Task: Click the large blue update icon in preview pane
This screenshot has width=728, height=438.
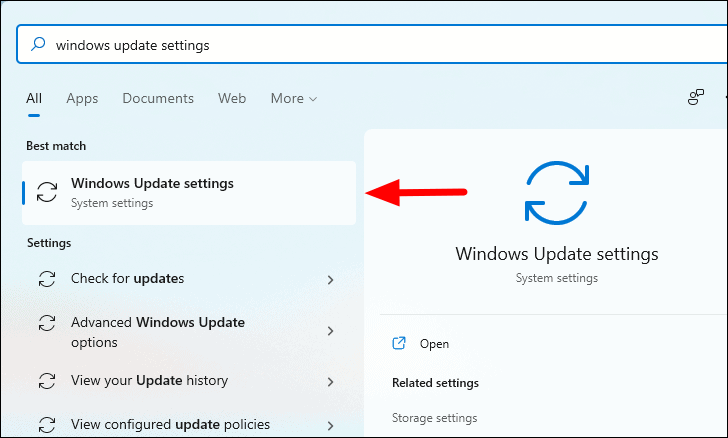Action: pos(557,193)
